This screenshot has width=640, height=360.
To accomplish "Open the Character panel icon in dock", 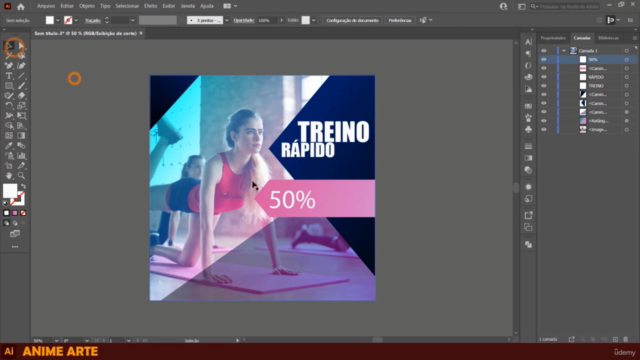I will 528,42.
